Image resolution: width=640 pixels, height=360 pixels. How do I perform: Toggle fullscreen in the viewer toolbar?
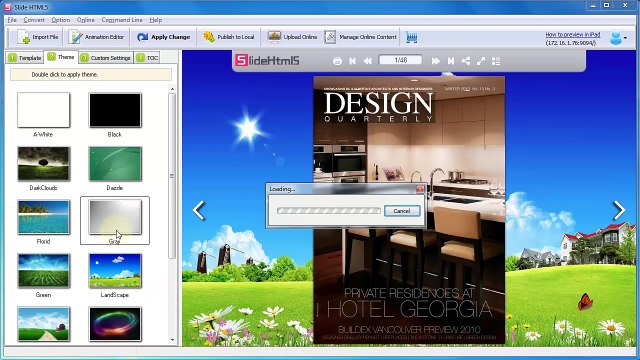click(481, 61)
